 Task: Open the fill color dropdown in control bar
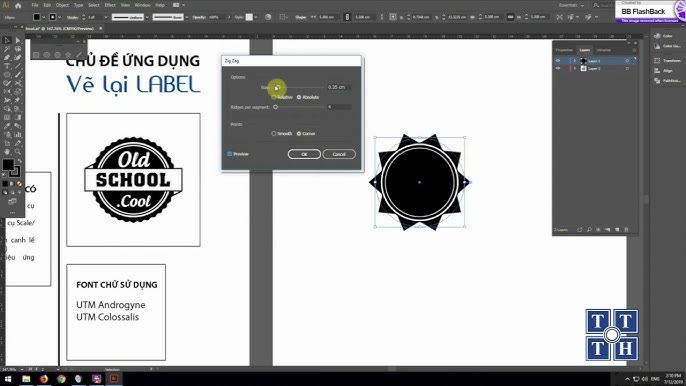[44, 17]
